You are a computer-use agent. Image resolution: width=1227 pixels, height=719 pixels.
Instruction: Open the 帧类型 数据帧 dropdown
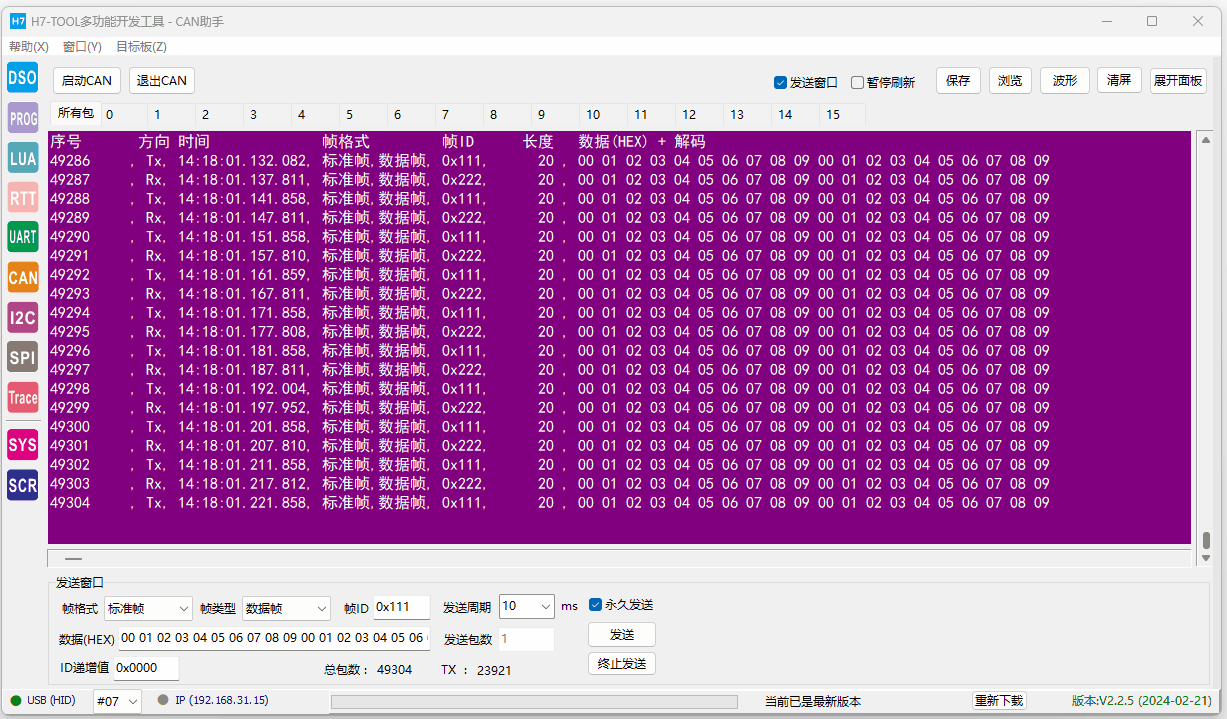286,608
